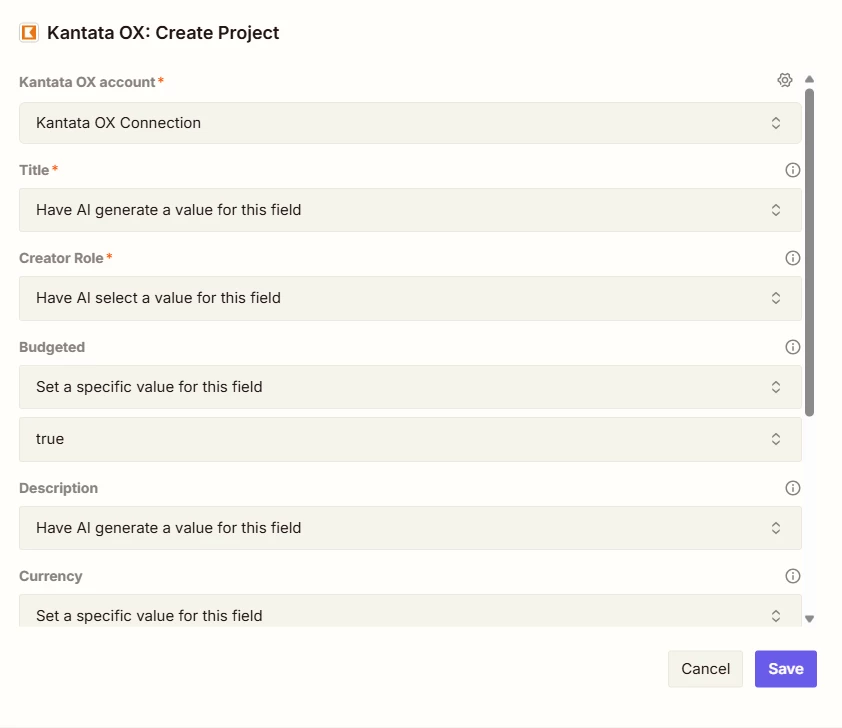The height and width of the screenshot is (728, 842).
Task: Click the Creator Role field label
Action: point(61,258)
